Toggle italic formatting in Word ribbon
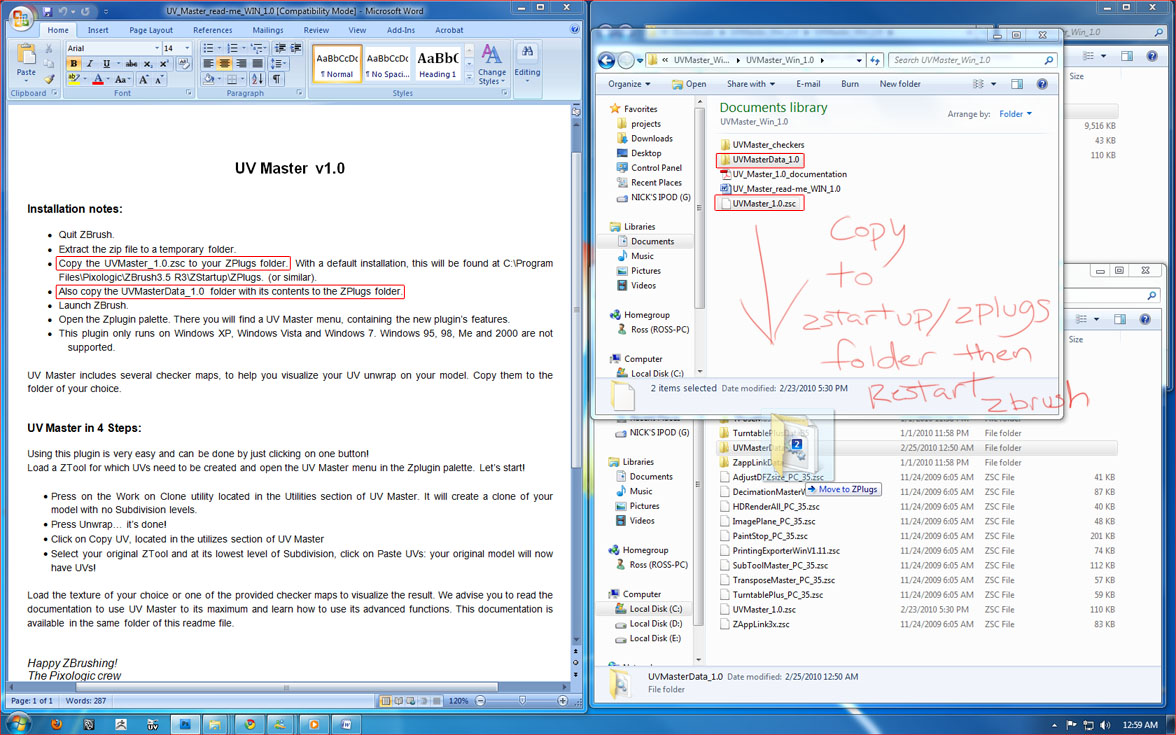 (90, 64)
